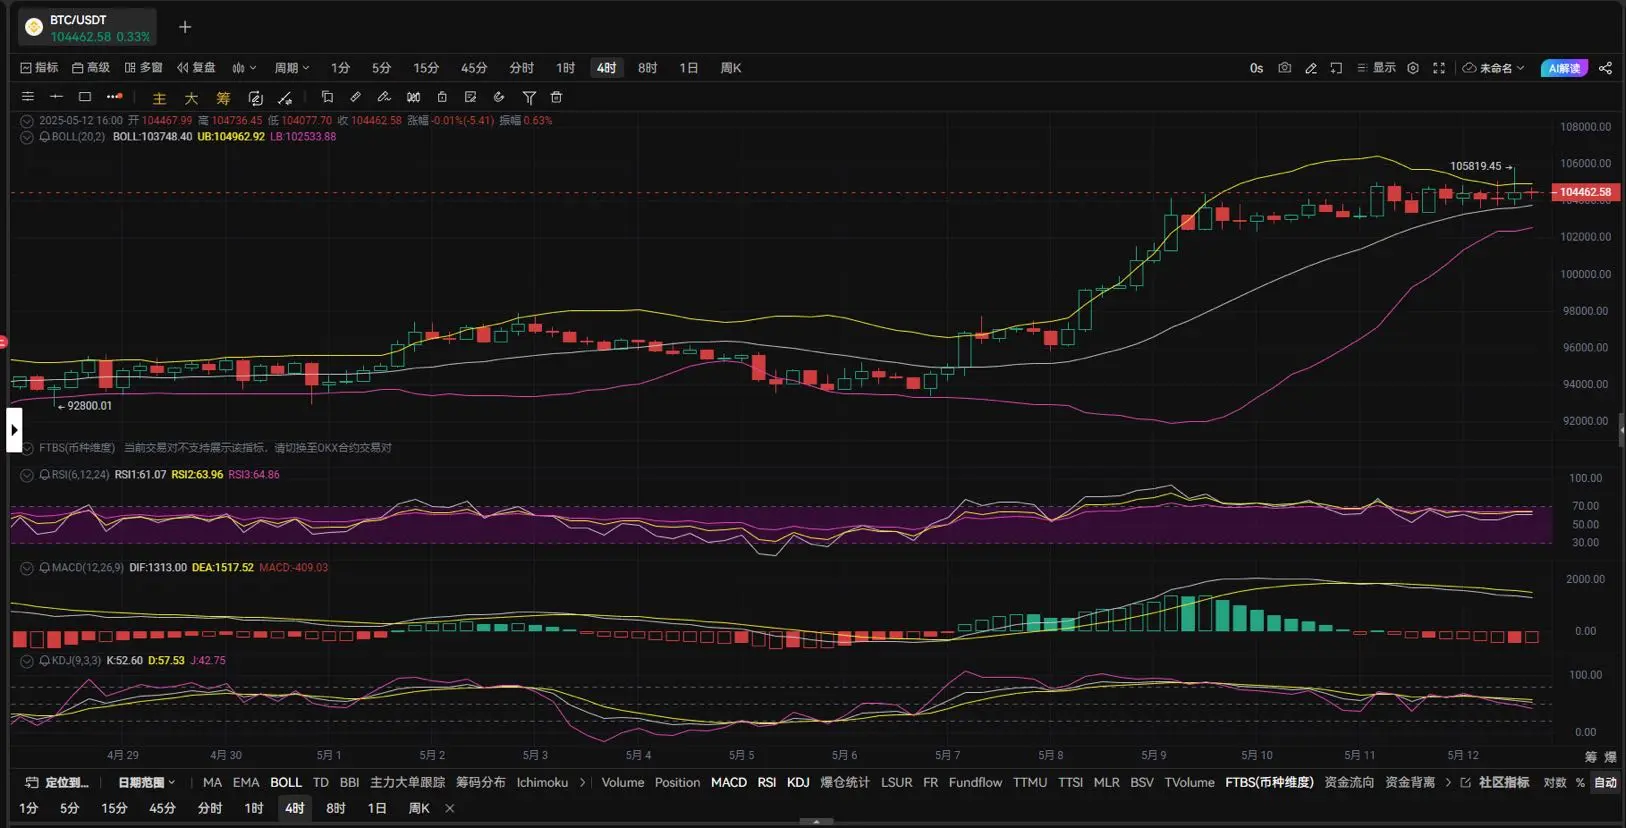
Task: Enable the 对数 logarithmic scale
Action: [x=1555, y=783]
